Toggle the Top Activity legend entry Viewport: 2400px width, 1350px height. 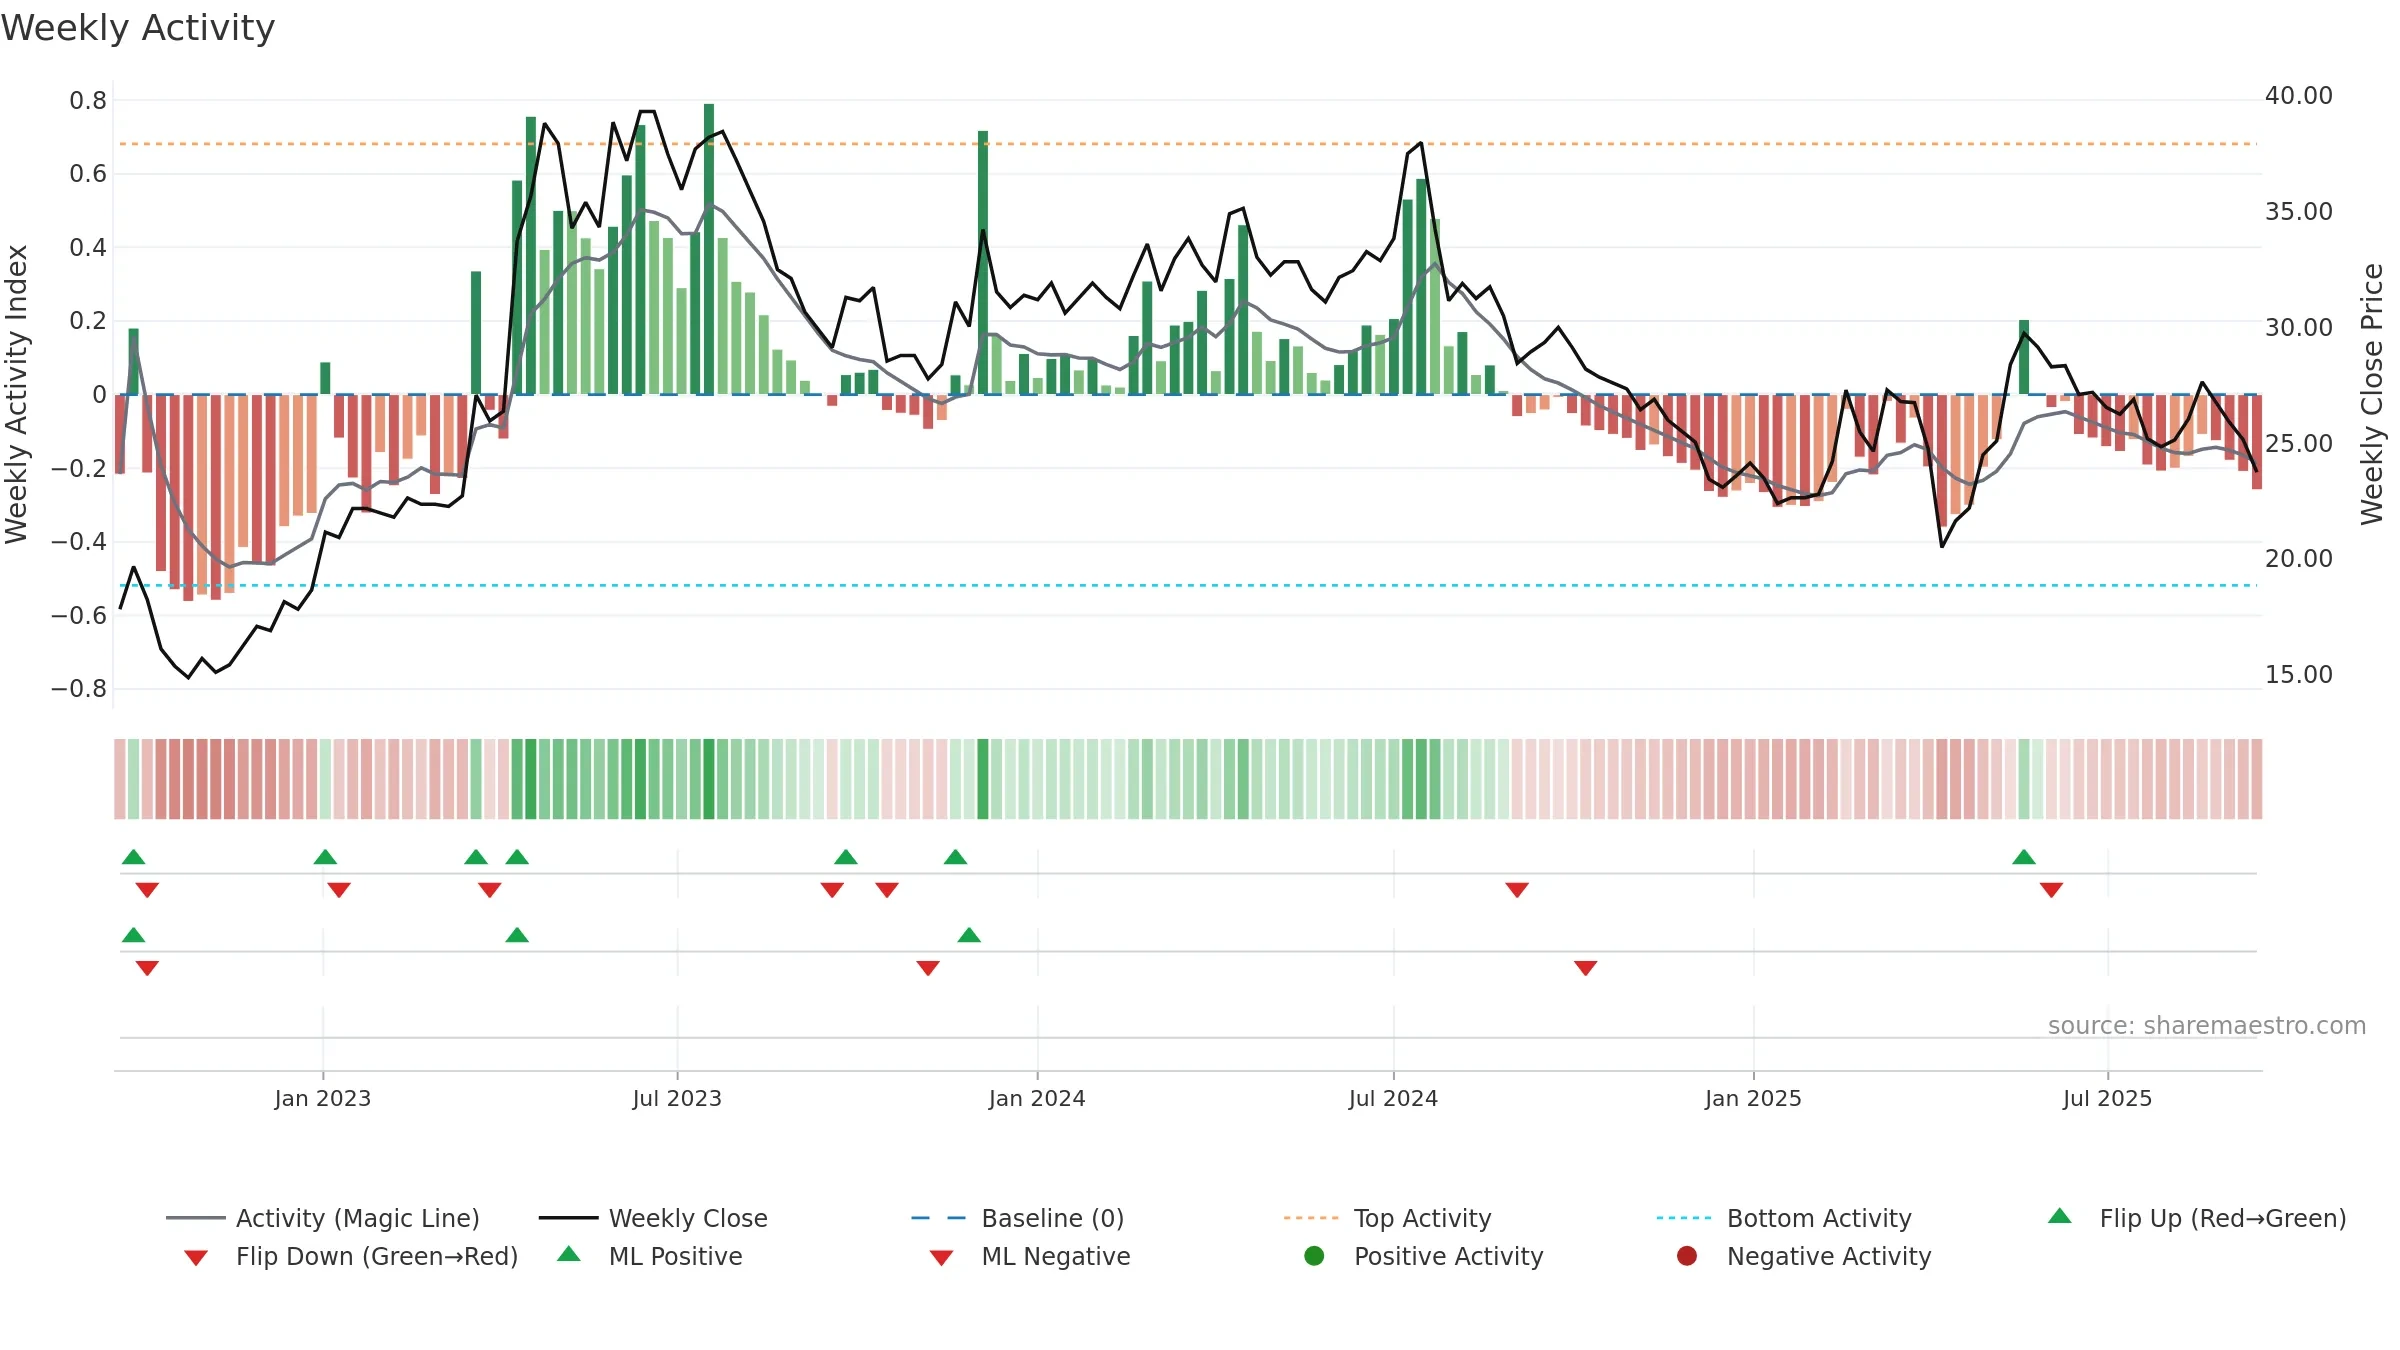coord(1387,1218)
